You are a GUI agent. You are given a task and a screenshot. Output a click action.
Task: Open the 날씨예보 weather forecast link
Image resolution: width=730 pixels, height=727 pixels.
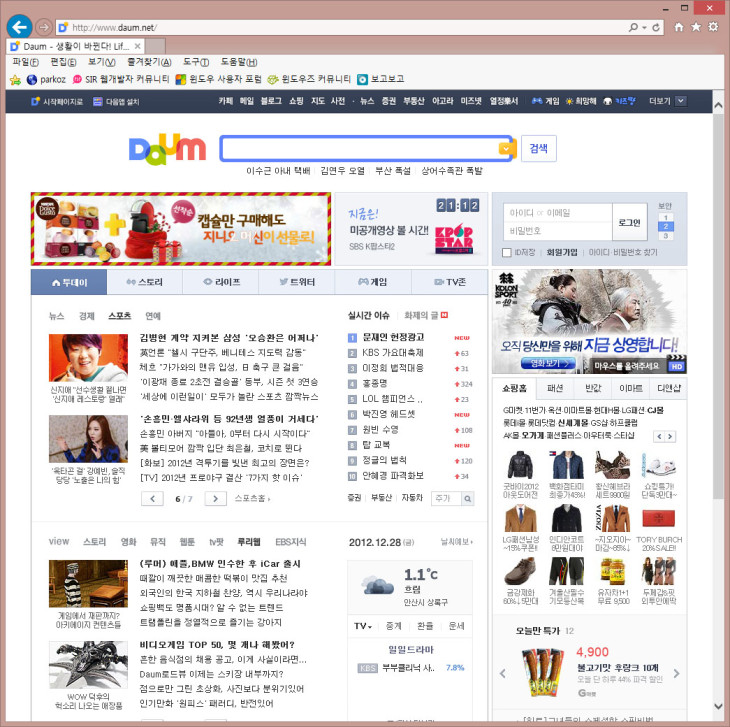point(457,542)
